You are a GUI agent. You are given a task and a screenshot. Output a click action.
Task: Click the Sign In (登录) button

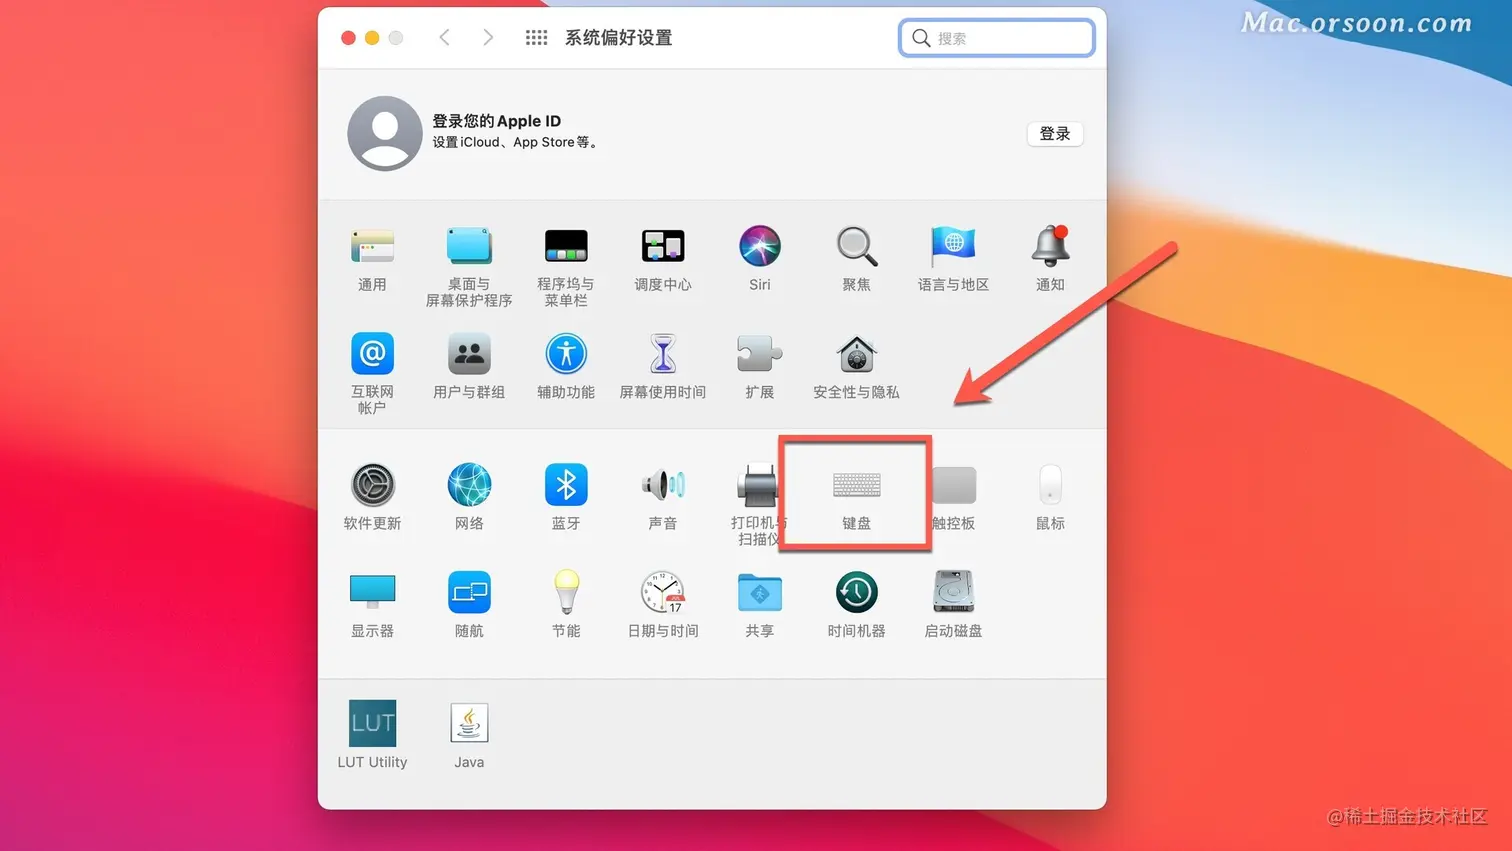click(1055, 134)
